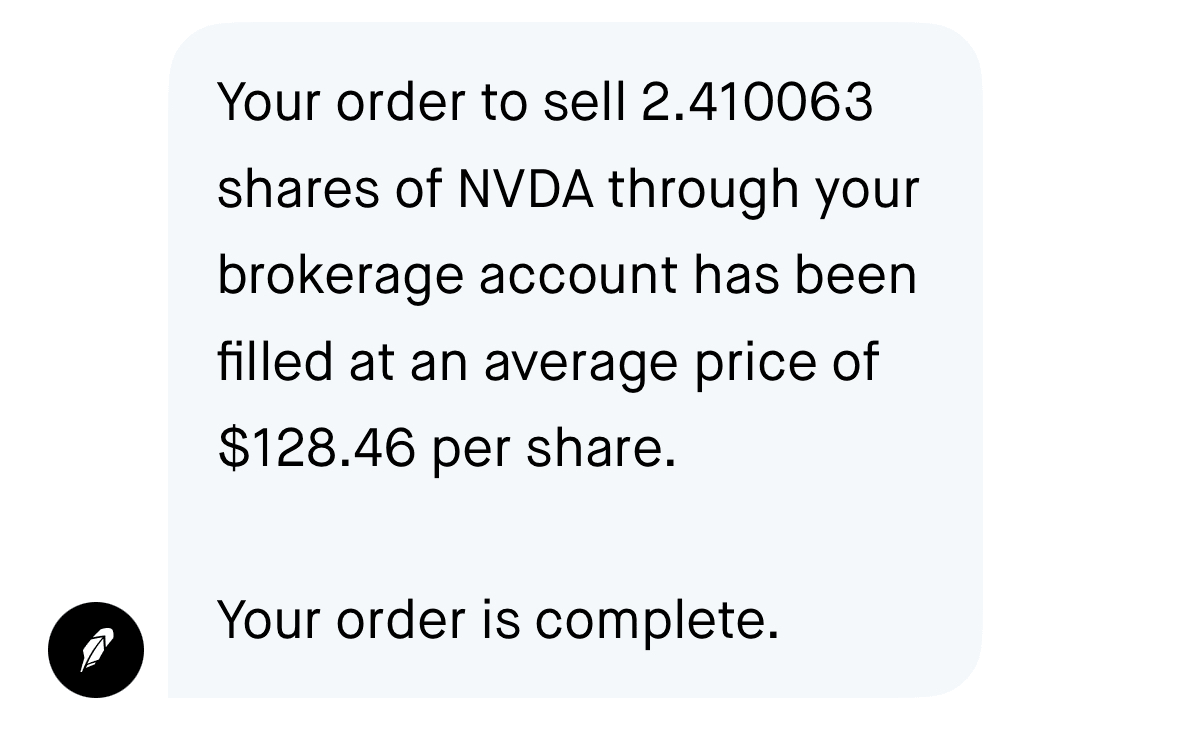Screen dimensions: 1179x742
Task: Click the word "order" in the last line
Action: (401, 620)
